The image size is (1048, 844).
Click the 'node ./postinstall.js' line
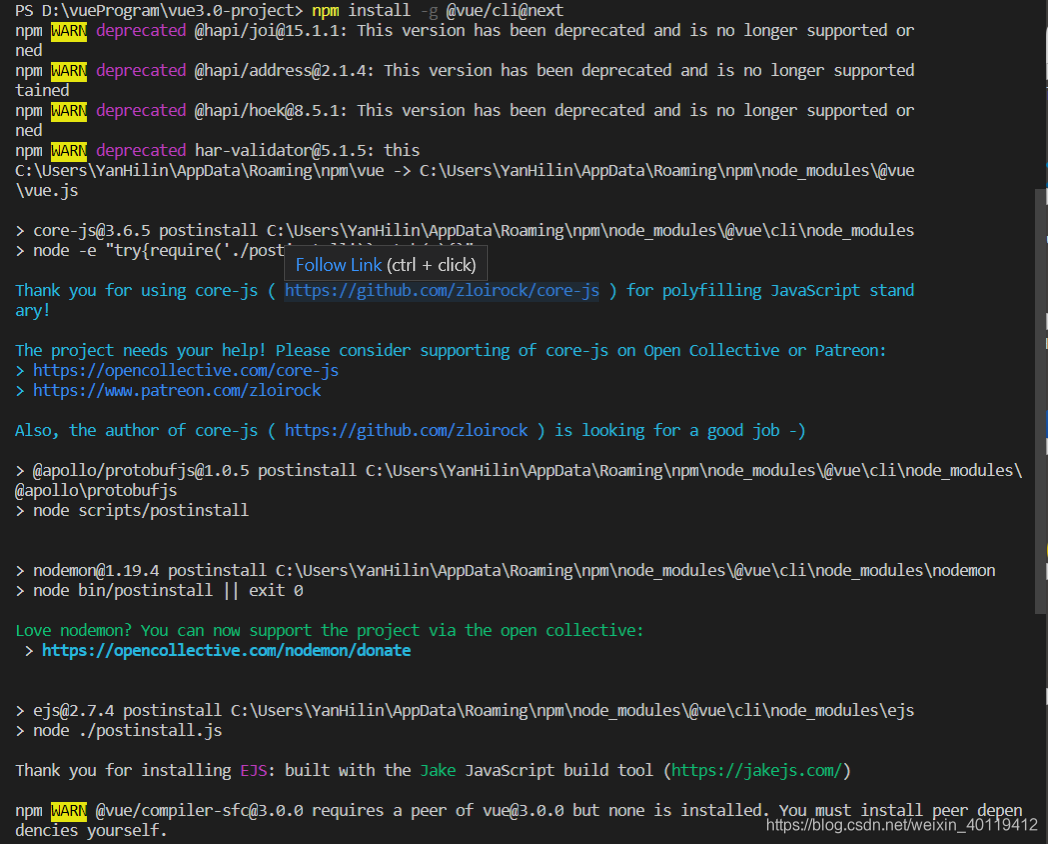tap(119, 731)
